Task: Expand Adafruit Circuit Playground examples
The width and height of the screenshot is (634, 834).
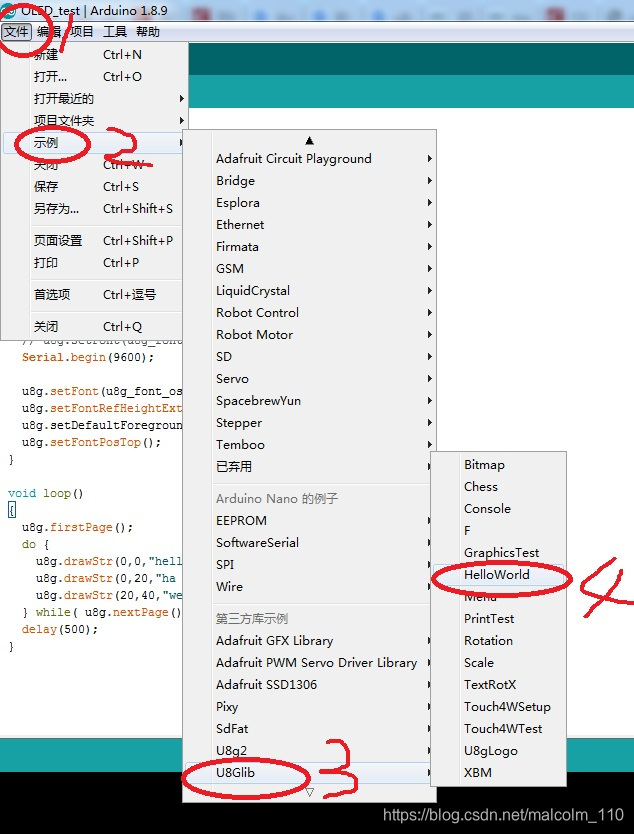Action: tap(310, 159)
